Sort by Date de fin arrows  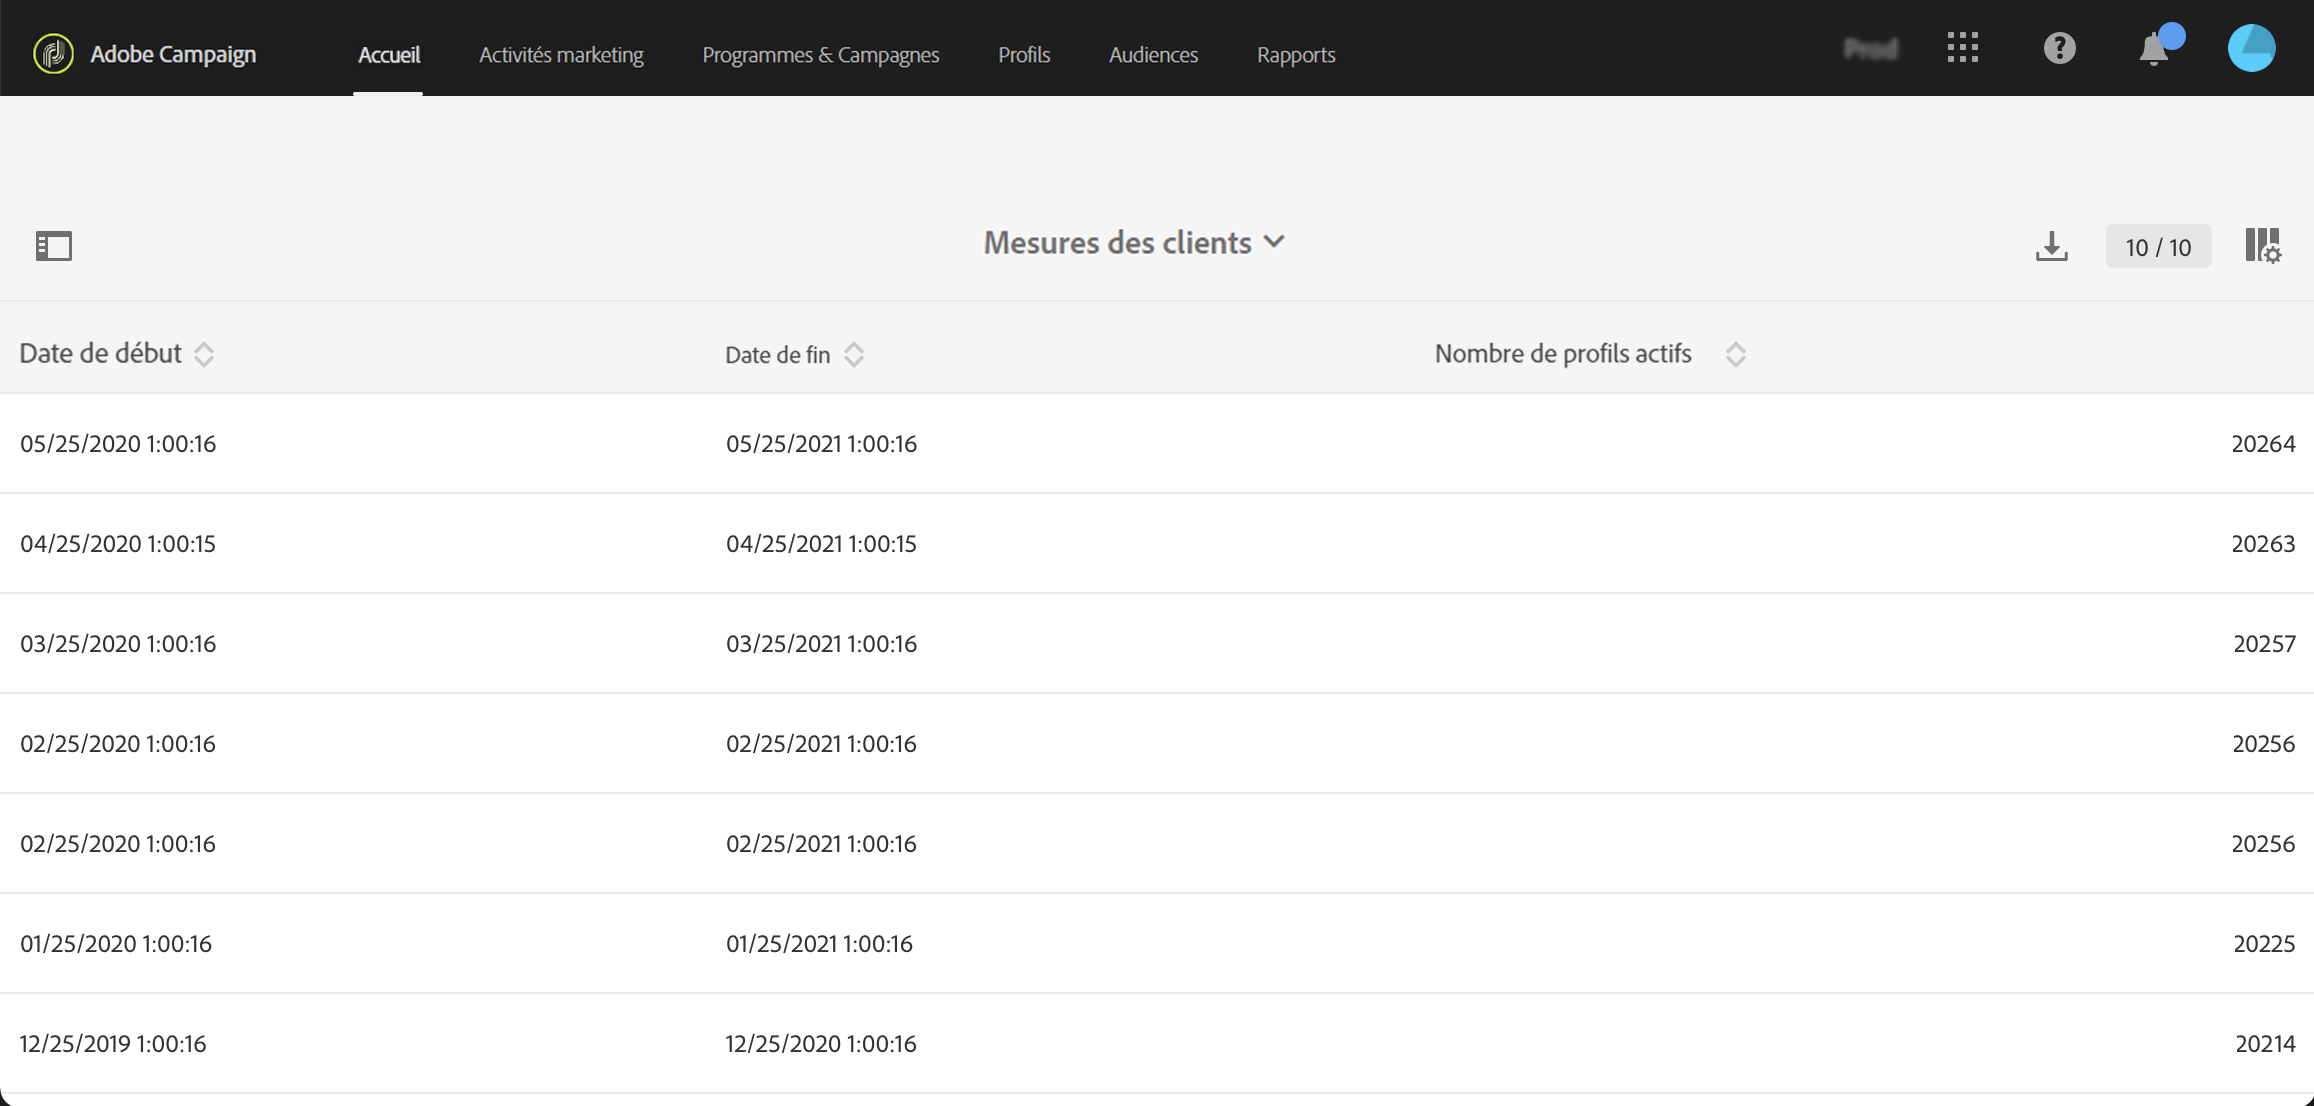(854, 355)
